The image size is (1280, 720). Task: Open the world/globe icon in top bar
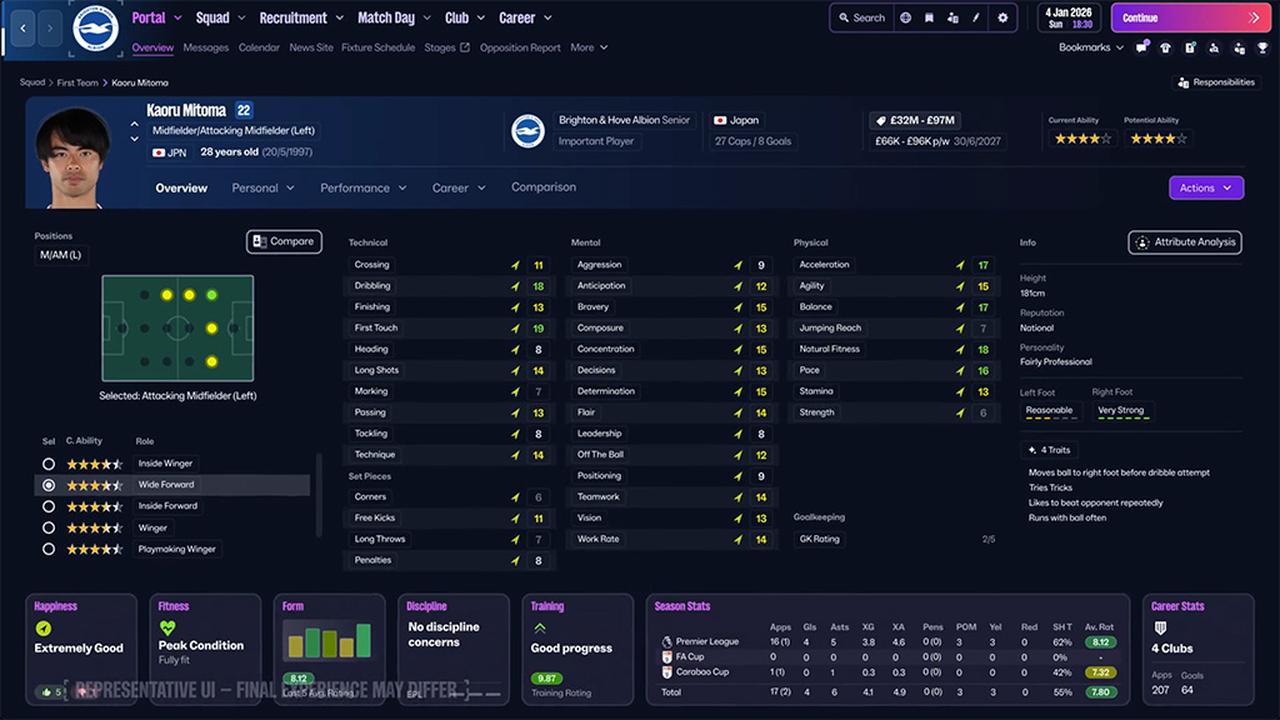pos(905,17)
